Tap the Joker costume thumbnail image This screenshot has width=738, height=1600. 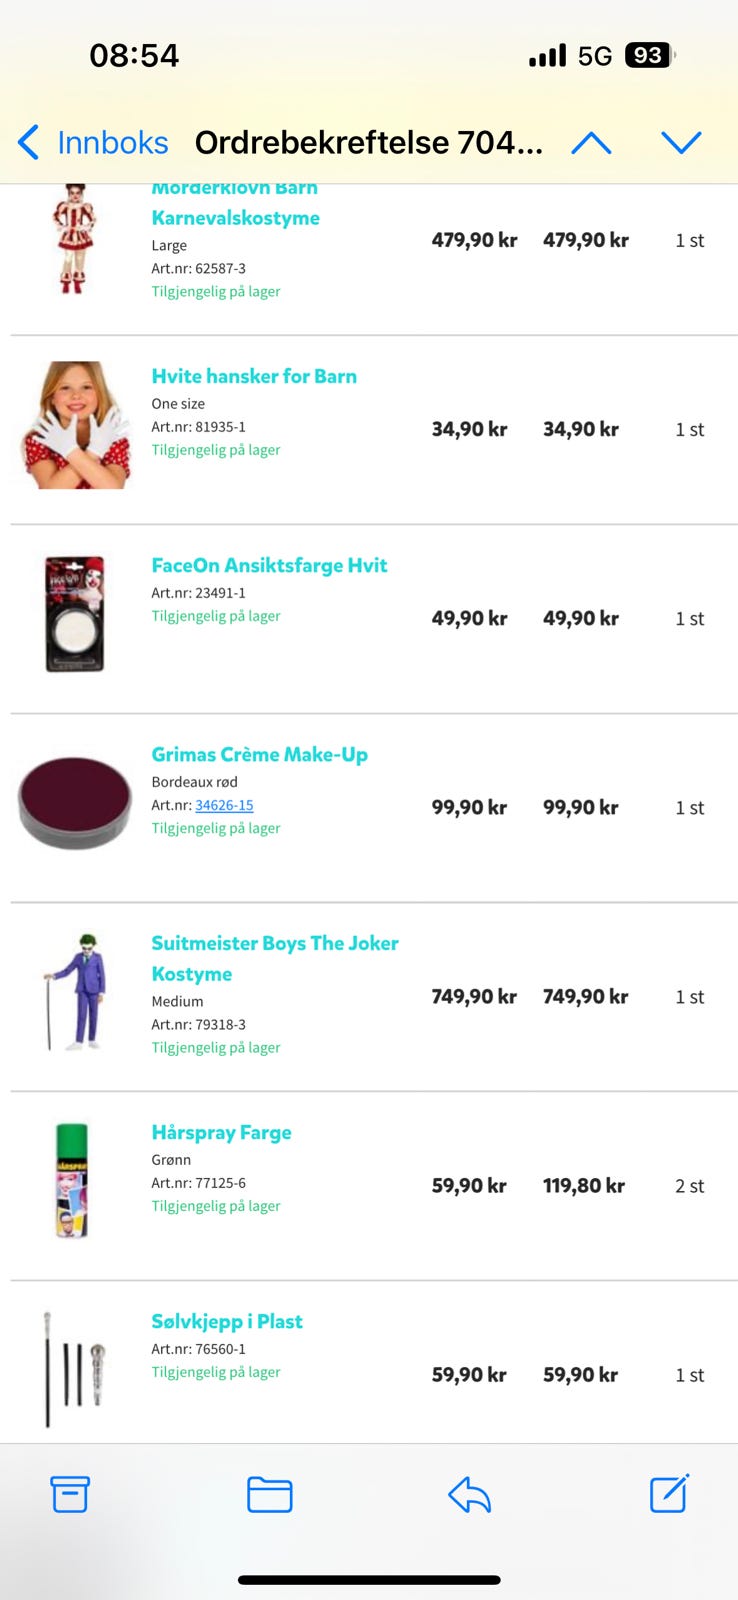click(76, 992)
